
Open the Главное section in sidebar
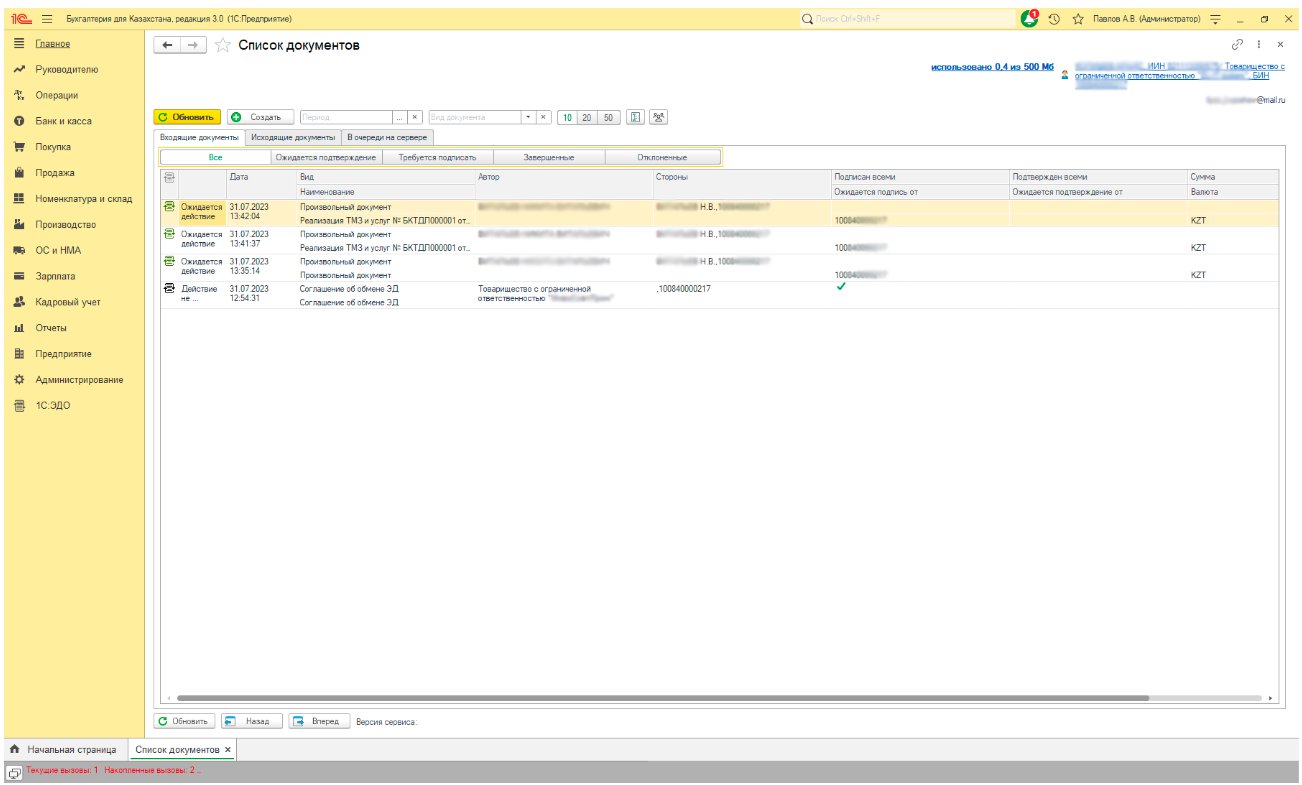(x=53, y=44)
